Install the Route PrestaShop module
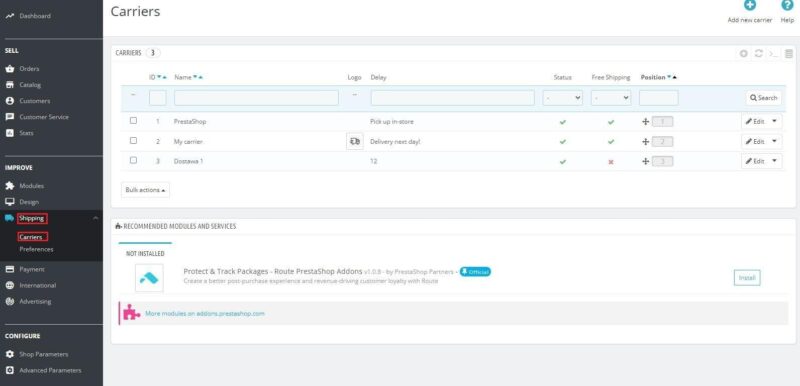Image resolution: width=800 pixels, height=386 pixels. [747, 278]
